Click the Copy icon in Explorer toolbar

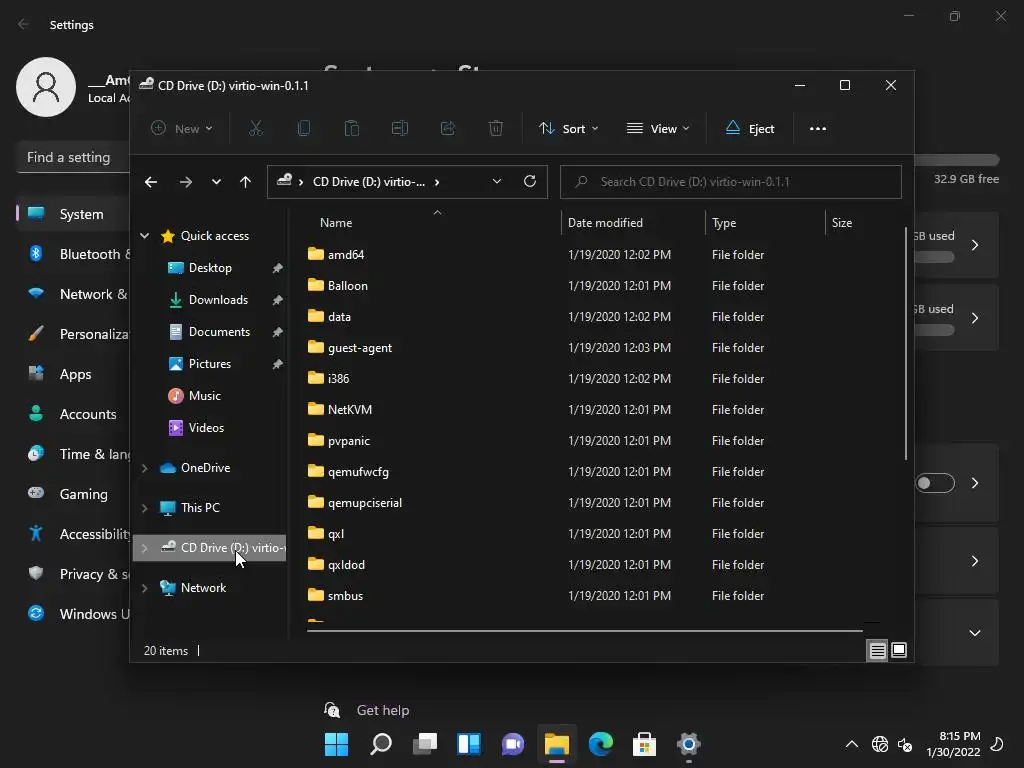tap(304, 129)
